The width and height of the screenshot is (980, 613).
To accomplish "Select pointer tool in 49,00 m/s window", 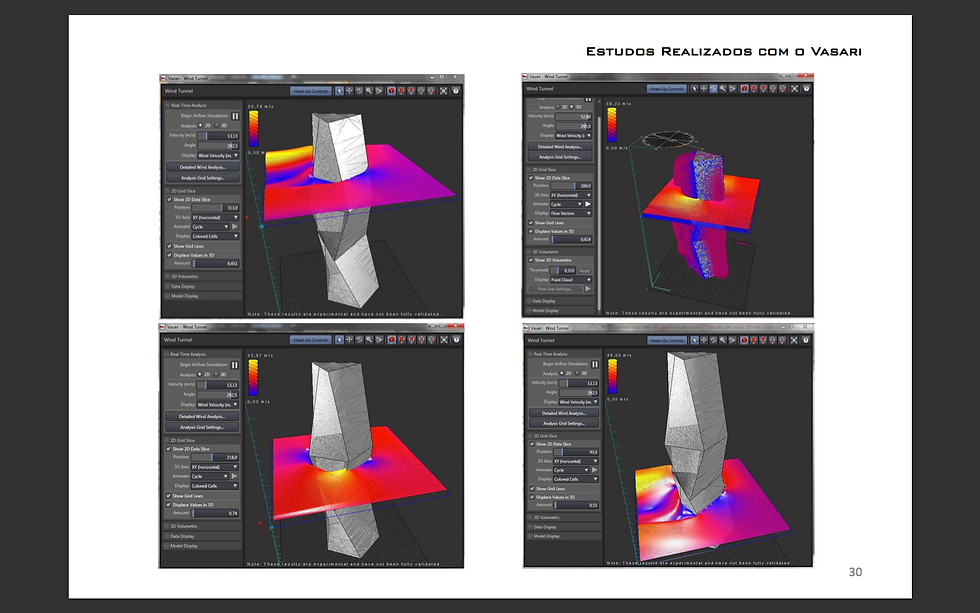I will coord(694,341).
